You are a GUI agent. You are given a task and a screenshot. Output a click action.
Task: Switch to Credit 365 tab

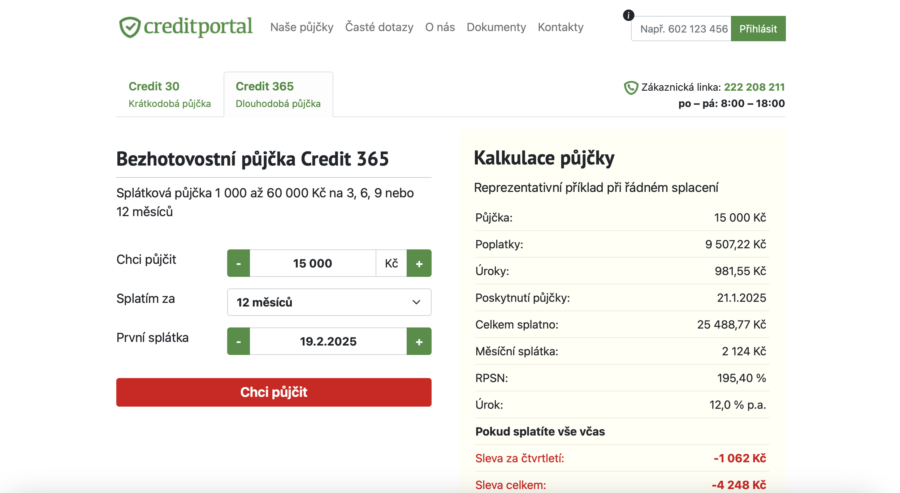tap(278, 94)
